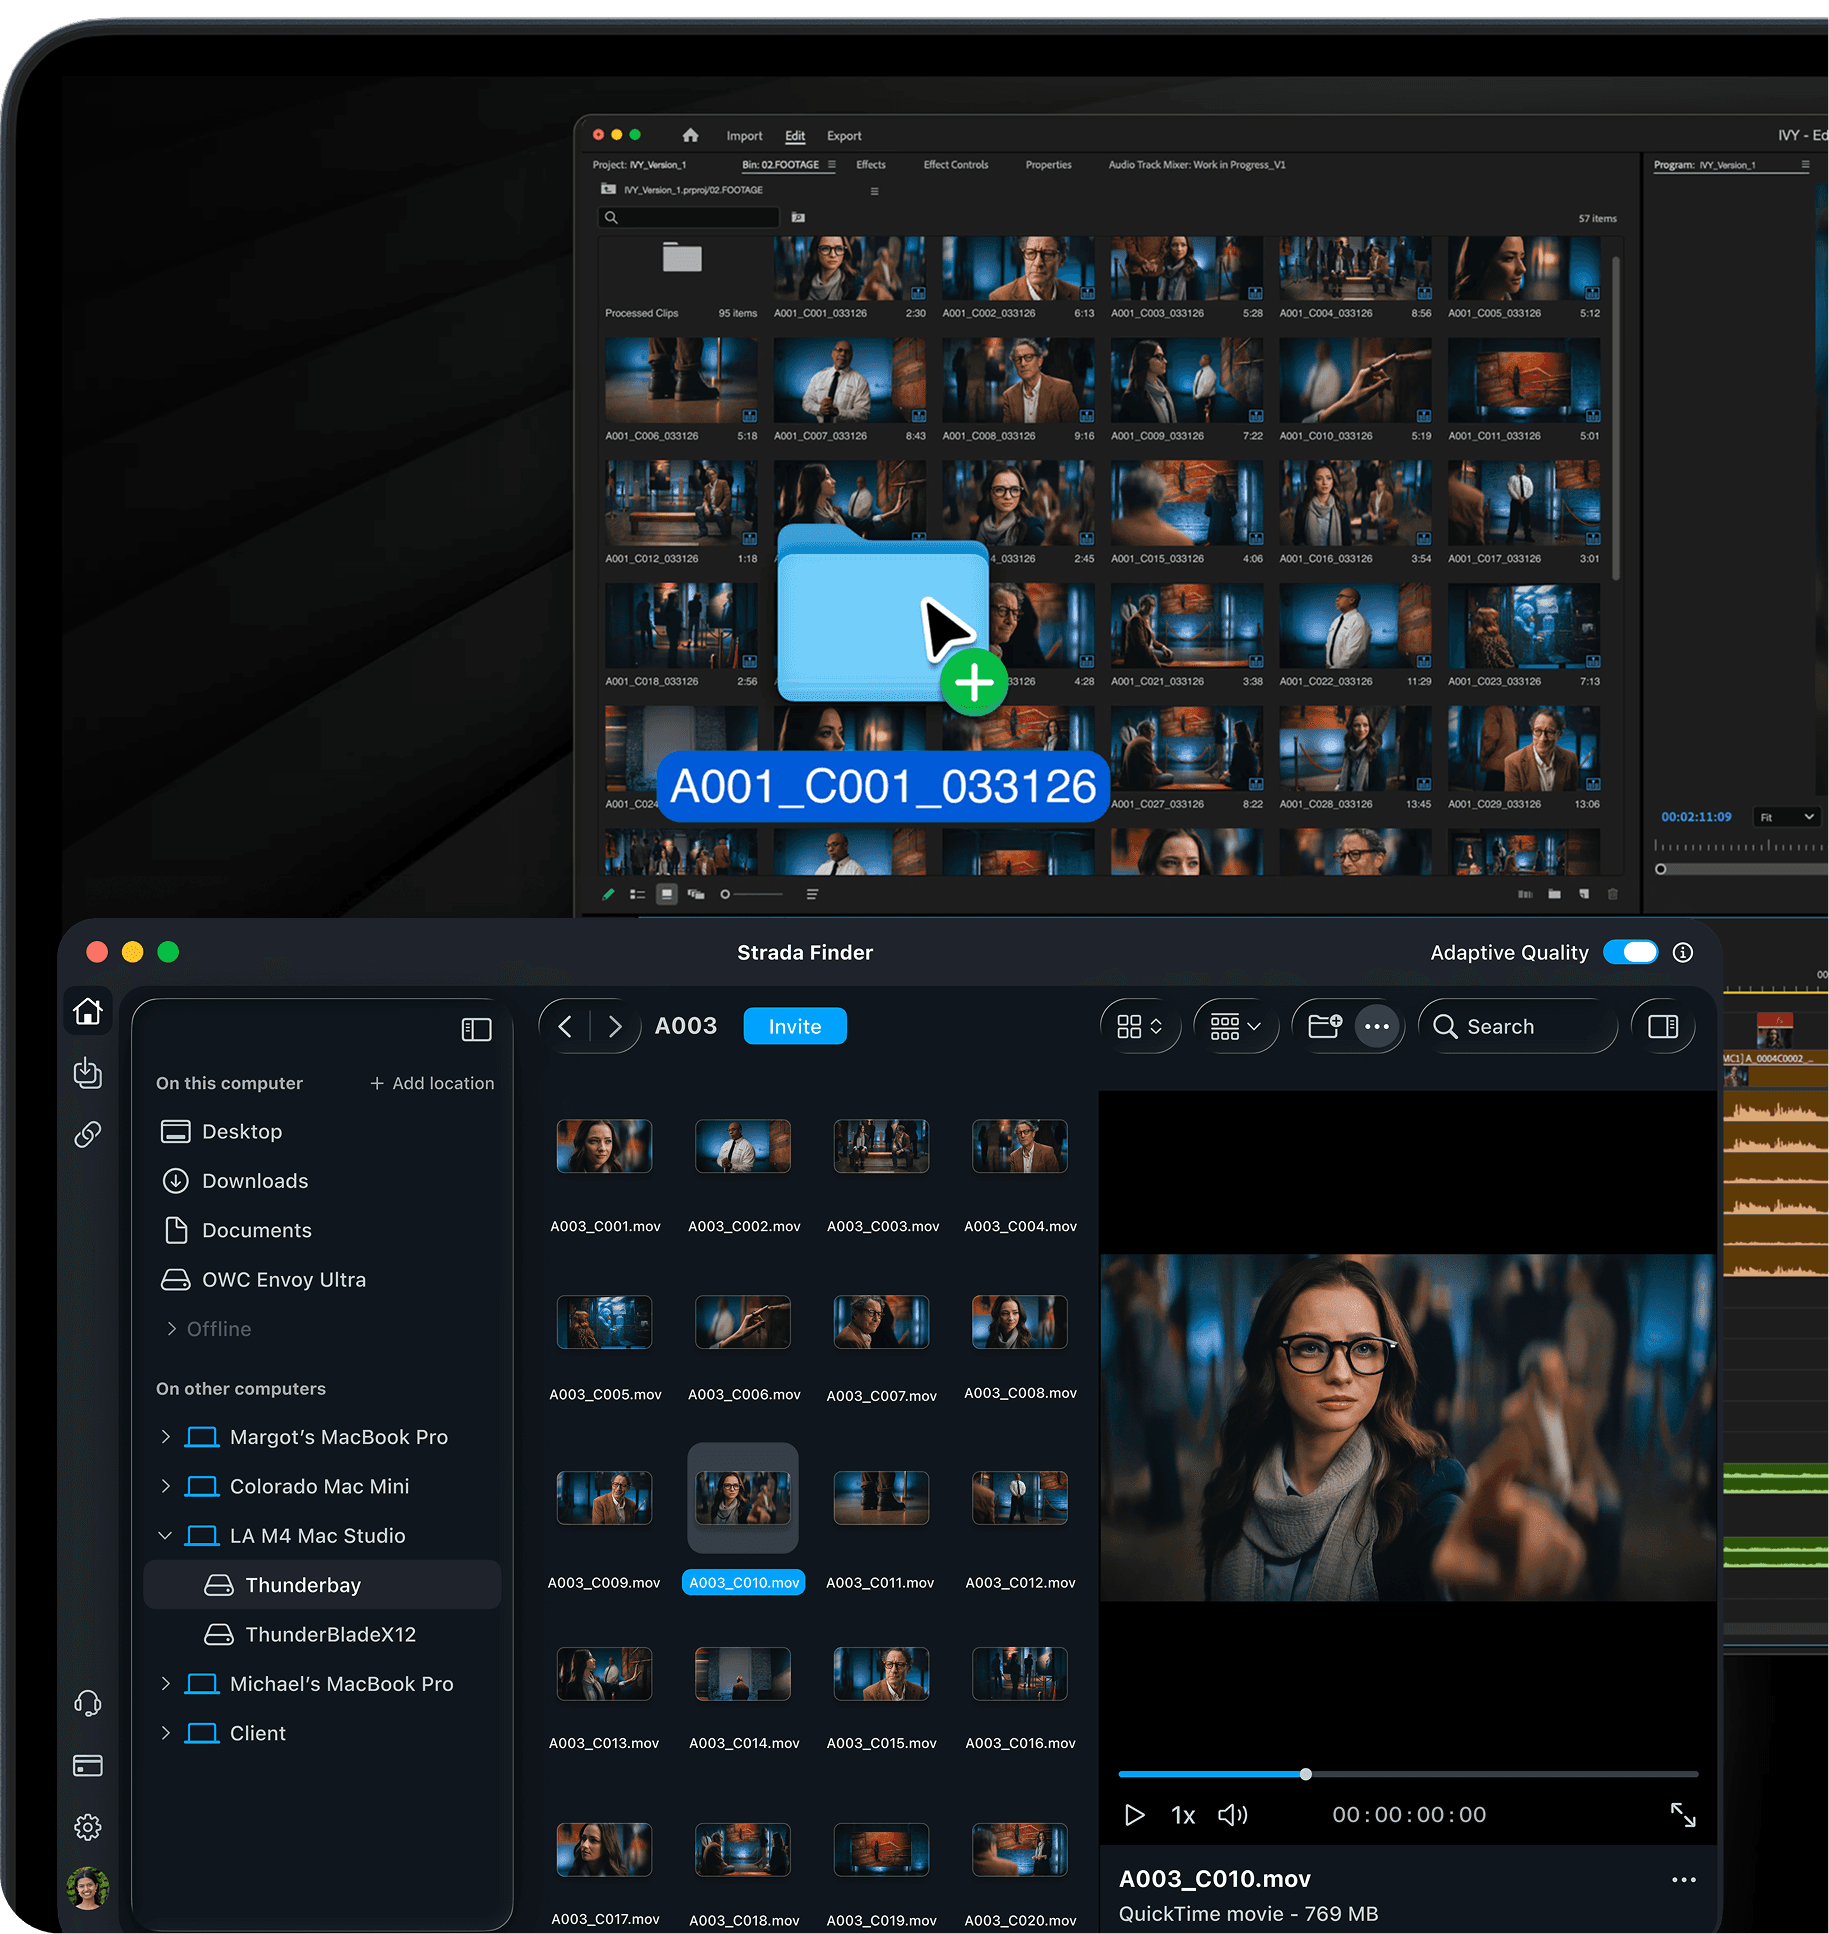Seek using the preview progress slider

(x=1408, y=1774)
